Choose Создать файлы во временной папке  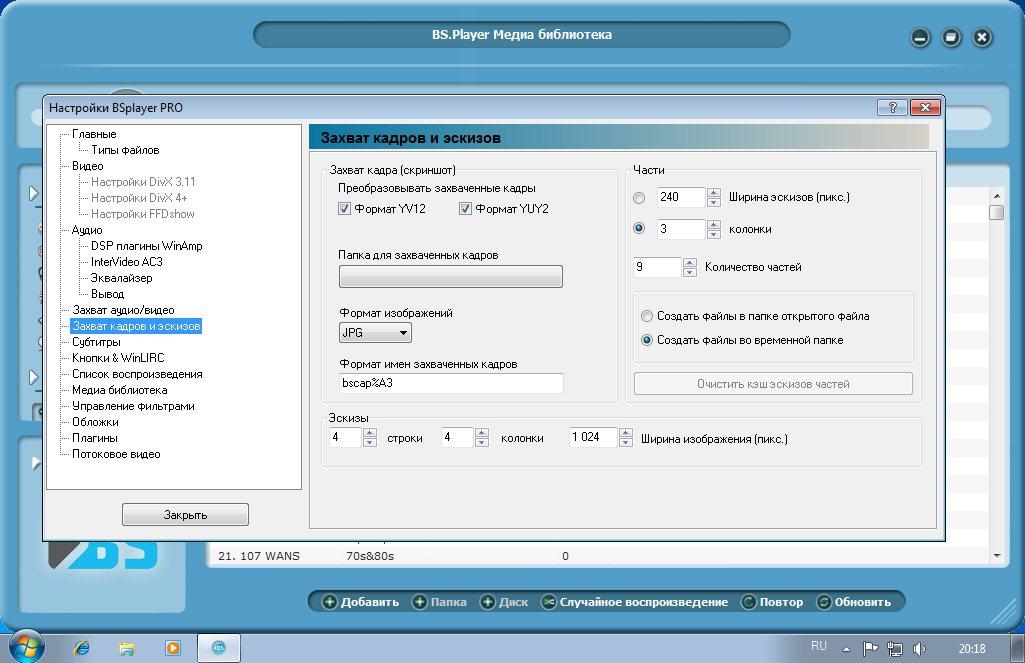coord(647,340)
